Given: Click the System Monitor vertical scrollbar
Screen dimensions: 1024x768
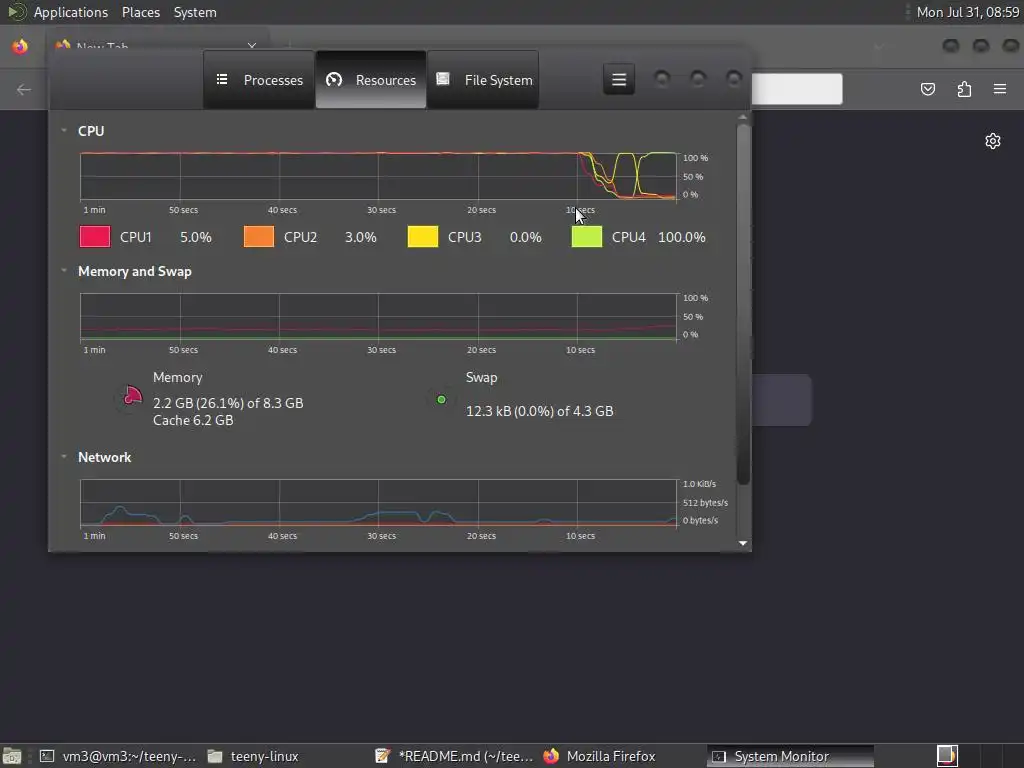Looking at the screenshot, I should point(743,304).
